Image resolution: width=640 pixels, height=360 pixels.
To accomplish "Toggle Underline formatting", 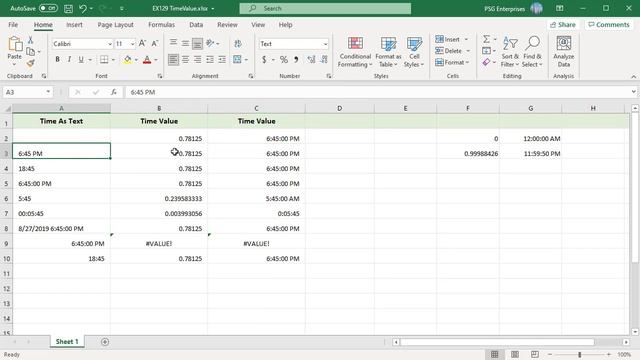I will tap(81, 60).
